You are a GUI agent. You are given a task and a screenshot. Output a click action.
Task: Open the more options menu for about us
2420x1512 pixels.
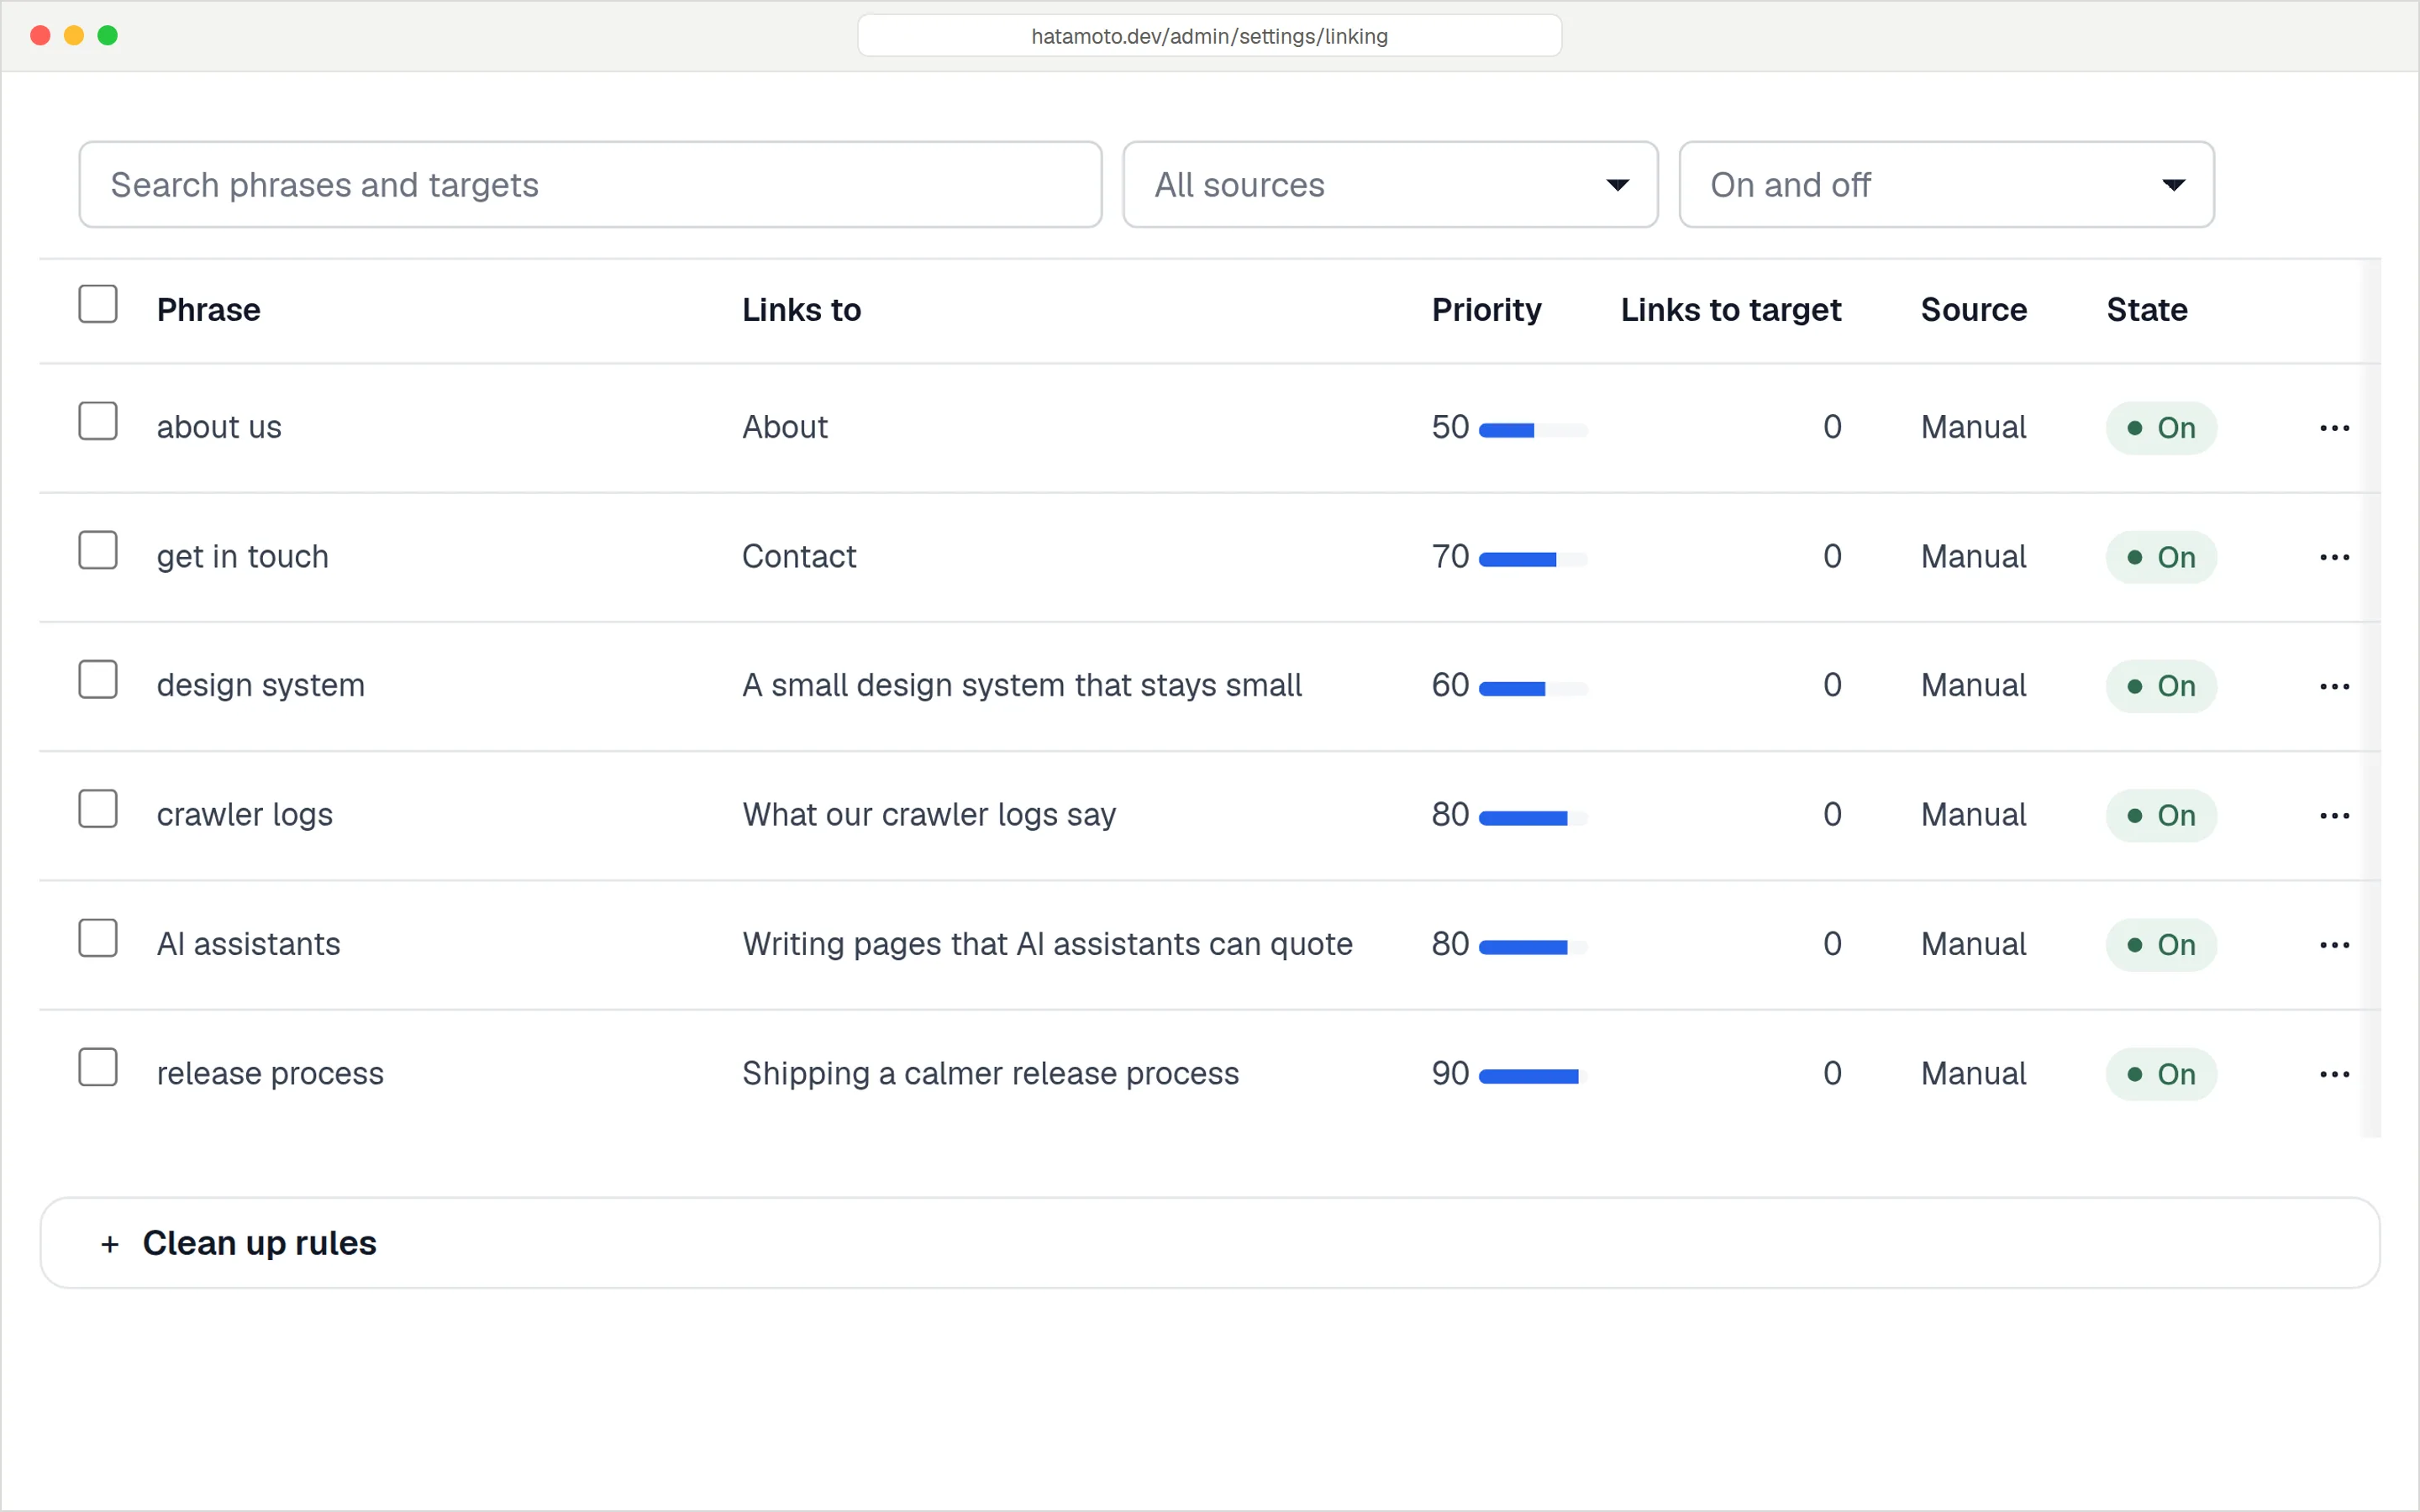click(x=2334, y=428)
